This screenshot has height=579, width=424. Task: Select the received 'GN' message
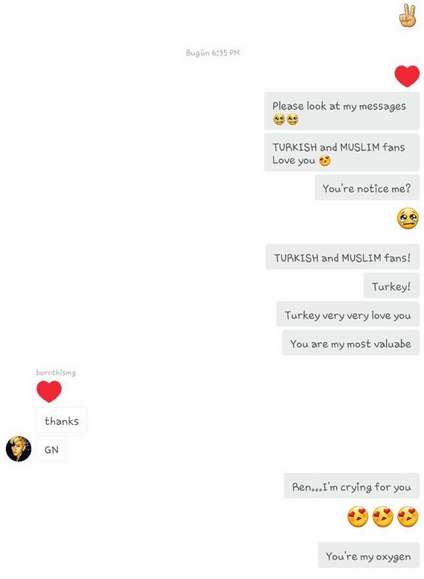point(52,449)
